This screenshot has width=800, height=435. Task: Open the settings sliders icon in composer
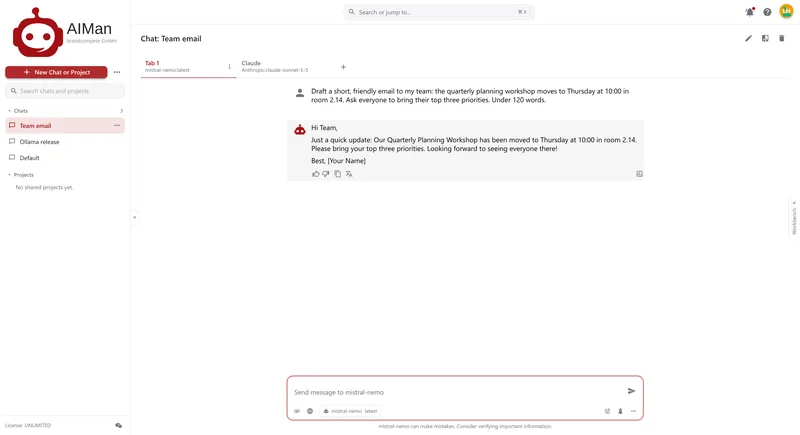tap(607, 411)
